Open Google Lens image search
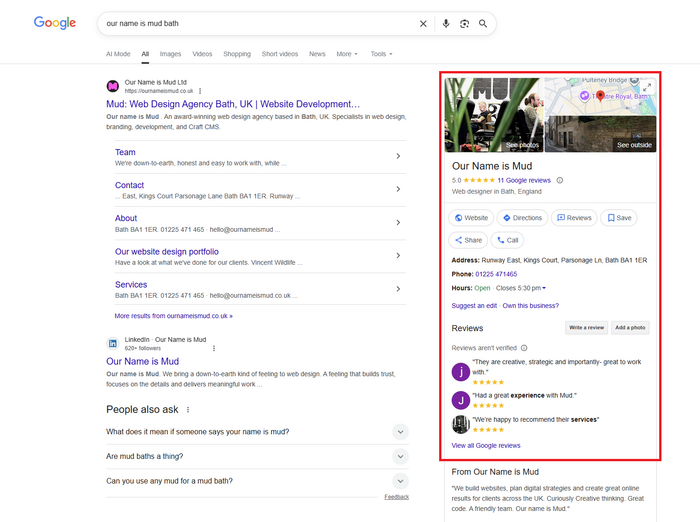This screenshot has width=700, height=522. [x=464, y=23]
